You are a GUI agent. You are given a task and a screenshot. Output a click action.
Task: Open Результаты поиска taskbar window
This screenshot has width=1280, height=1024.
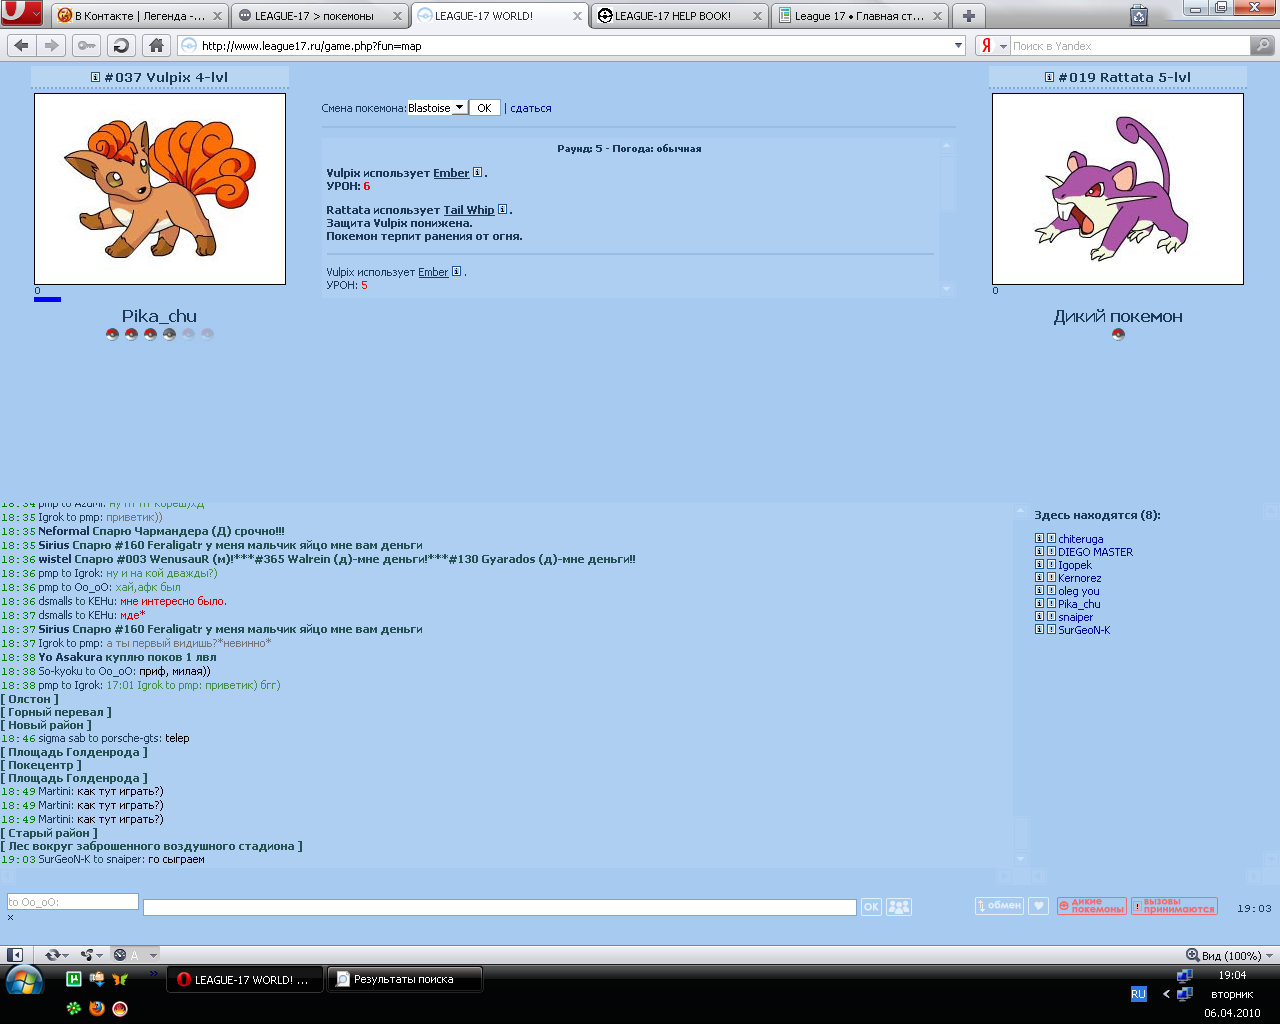pyautogui.click(x=405, y=979)
